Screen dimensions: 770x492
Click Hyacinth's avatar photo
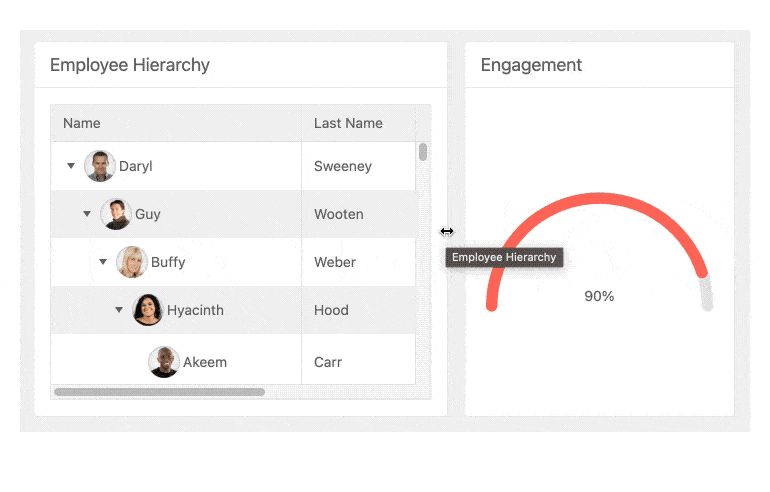pyautogui.click(x=148, y=310)
